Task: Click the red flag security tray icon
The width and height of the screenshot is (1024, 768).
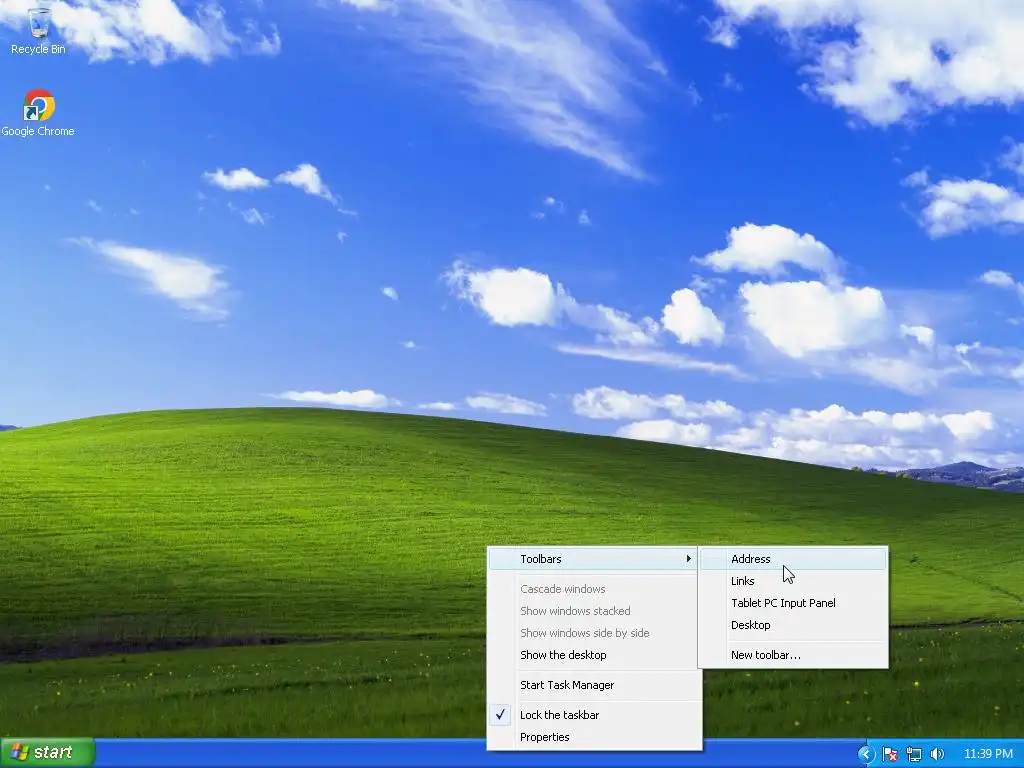Action: 889,754
